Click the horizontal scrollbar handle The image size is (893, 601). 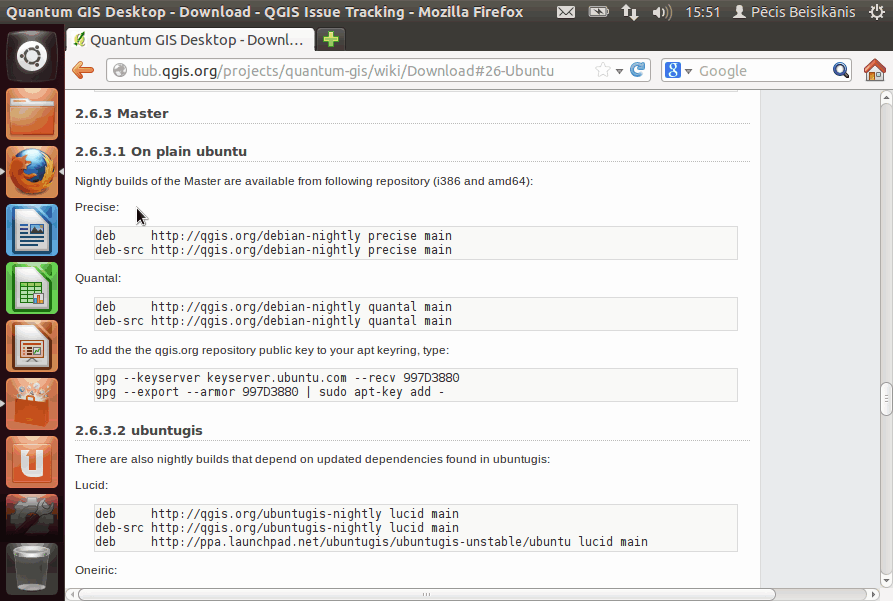click(x=427, y=594)
